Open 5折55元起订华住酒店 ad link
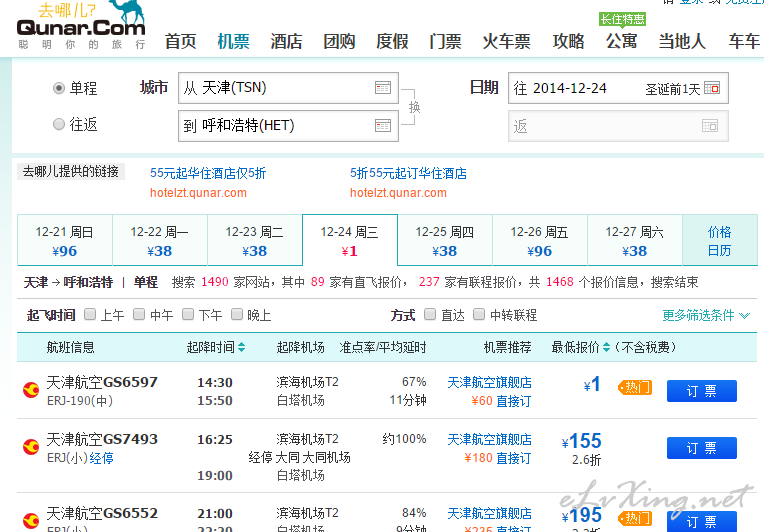Viewport: 764px width, 532px height. click(x=408, y=173)
